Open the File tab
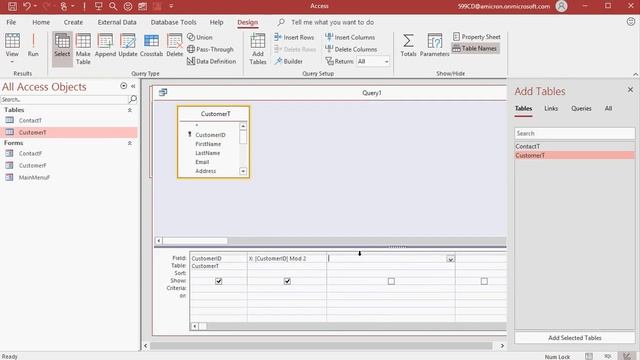This screenshot has width=640, height=360. [11, 22]
